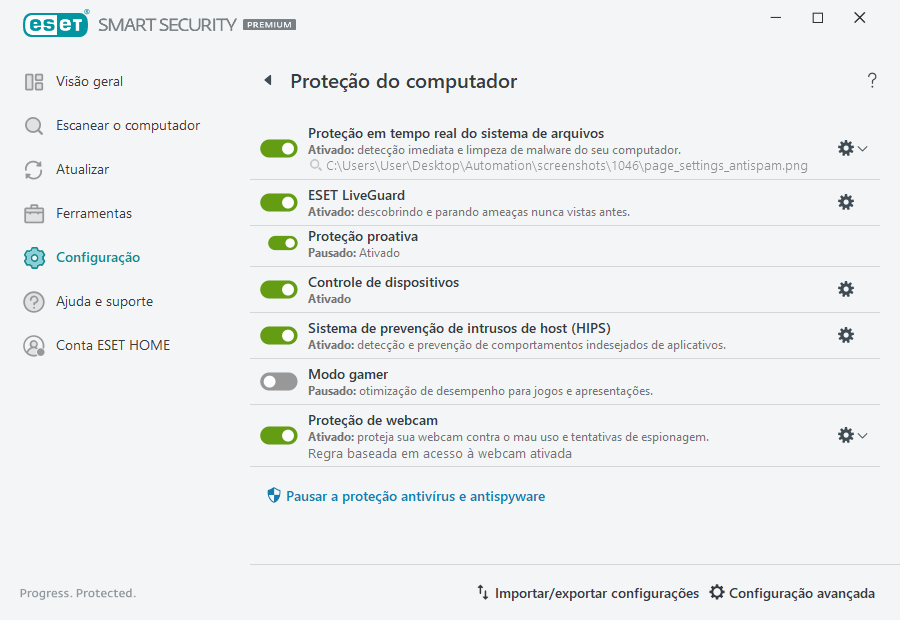Open the Ferramentas toolbox icon
The image size is (900, 620).
tap(33, 213)
